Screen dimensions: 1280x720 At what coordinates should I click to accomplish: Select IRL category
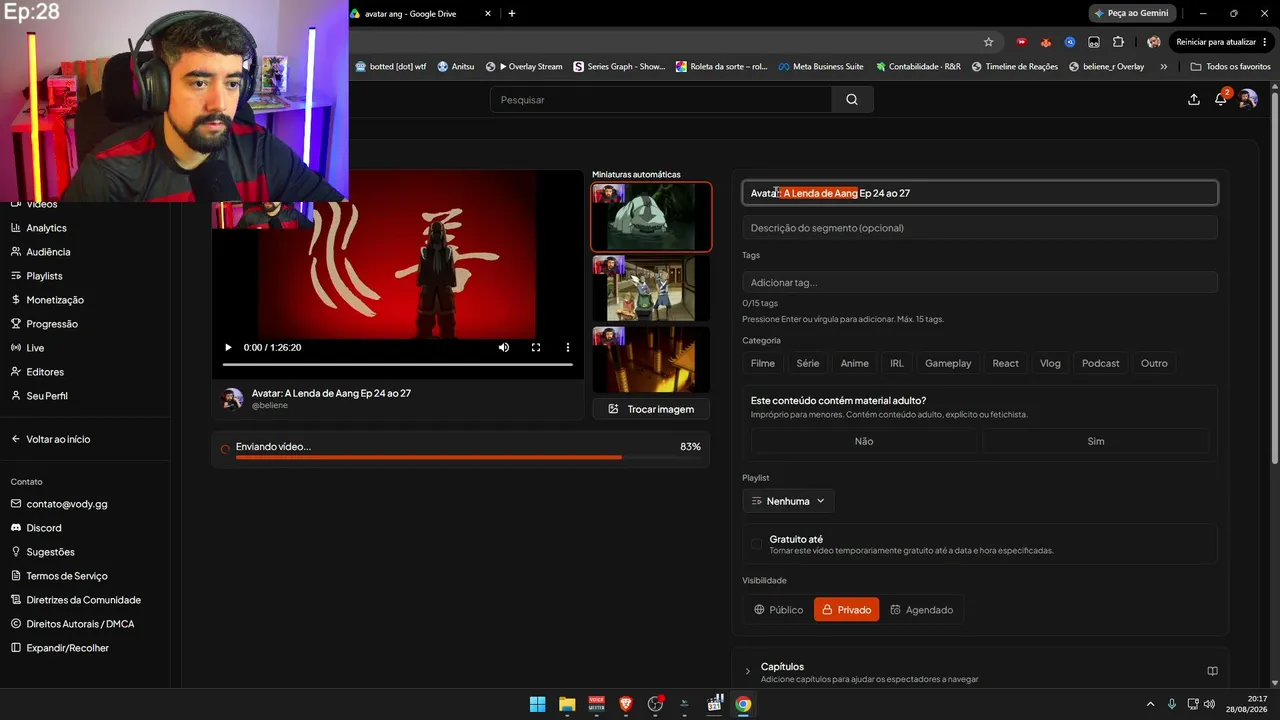tap(897, 363)
